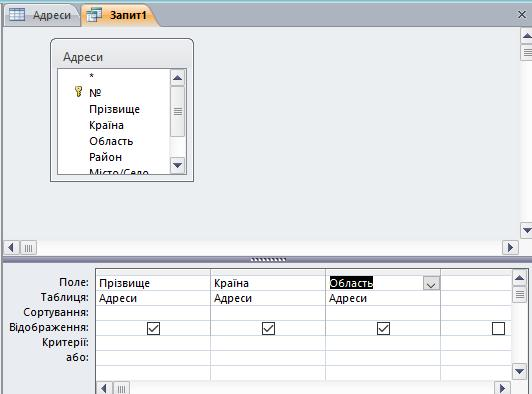Click the sort cell for Країна column

[x=268, y=313]
